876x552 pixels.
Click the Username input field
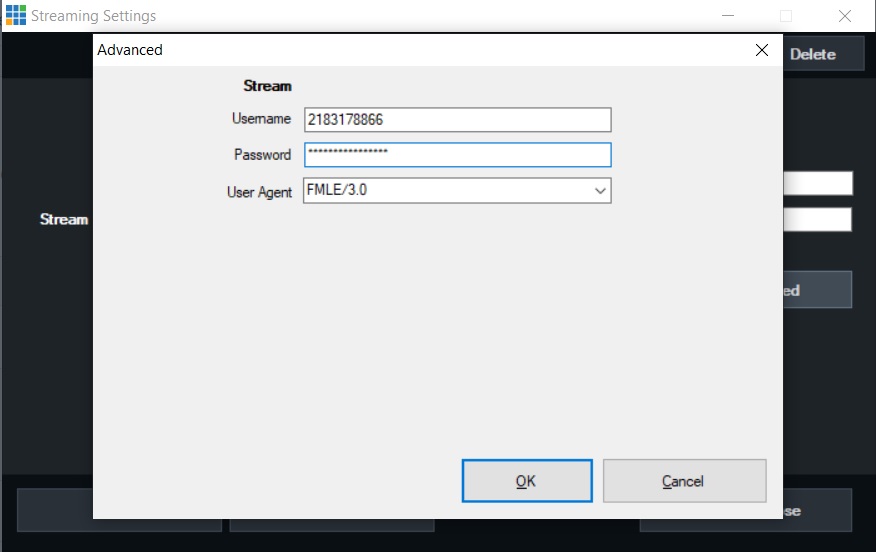(x=458, y=120)
